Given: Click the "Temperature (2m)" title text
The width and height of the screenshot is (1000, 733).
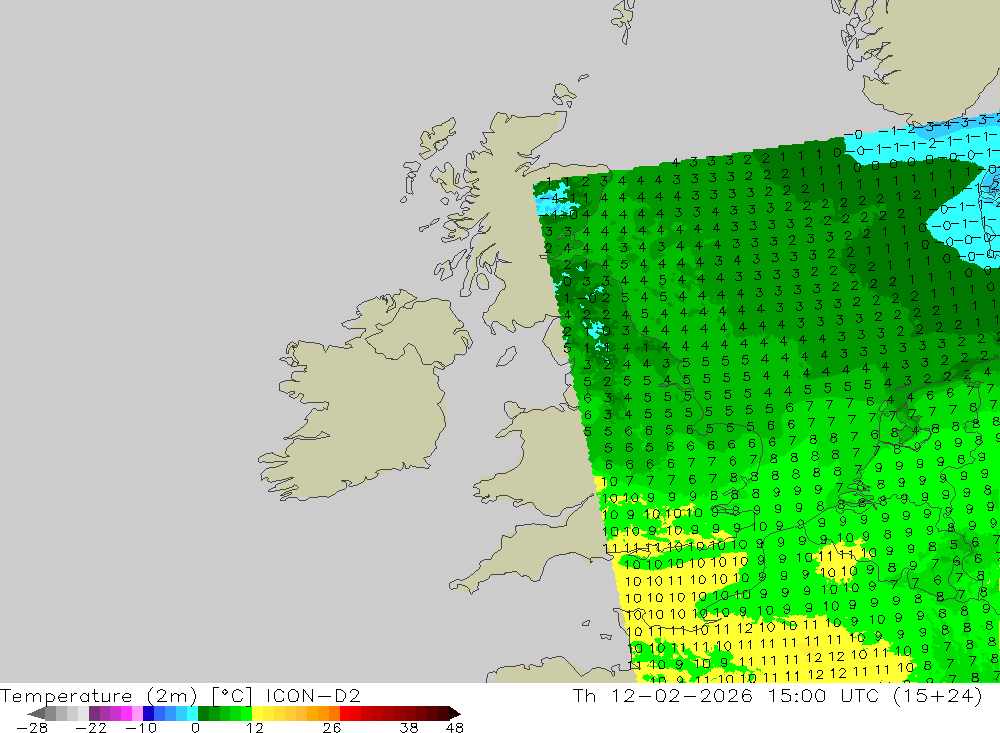Looking at the screenshot, I should pos(99,695).
